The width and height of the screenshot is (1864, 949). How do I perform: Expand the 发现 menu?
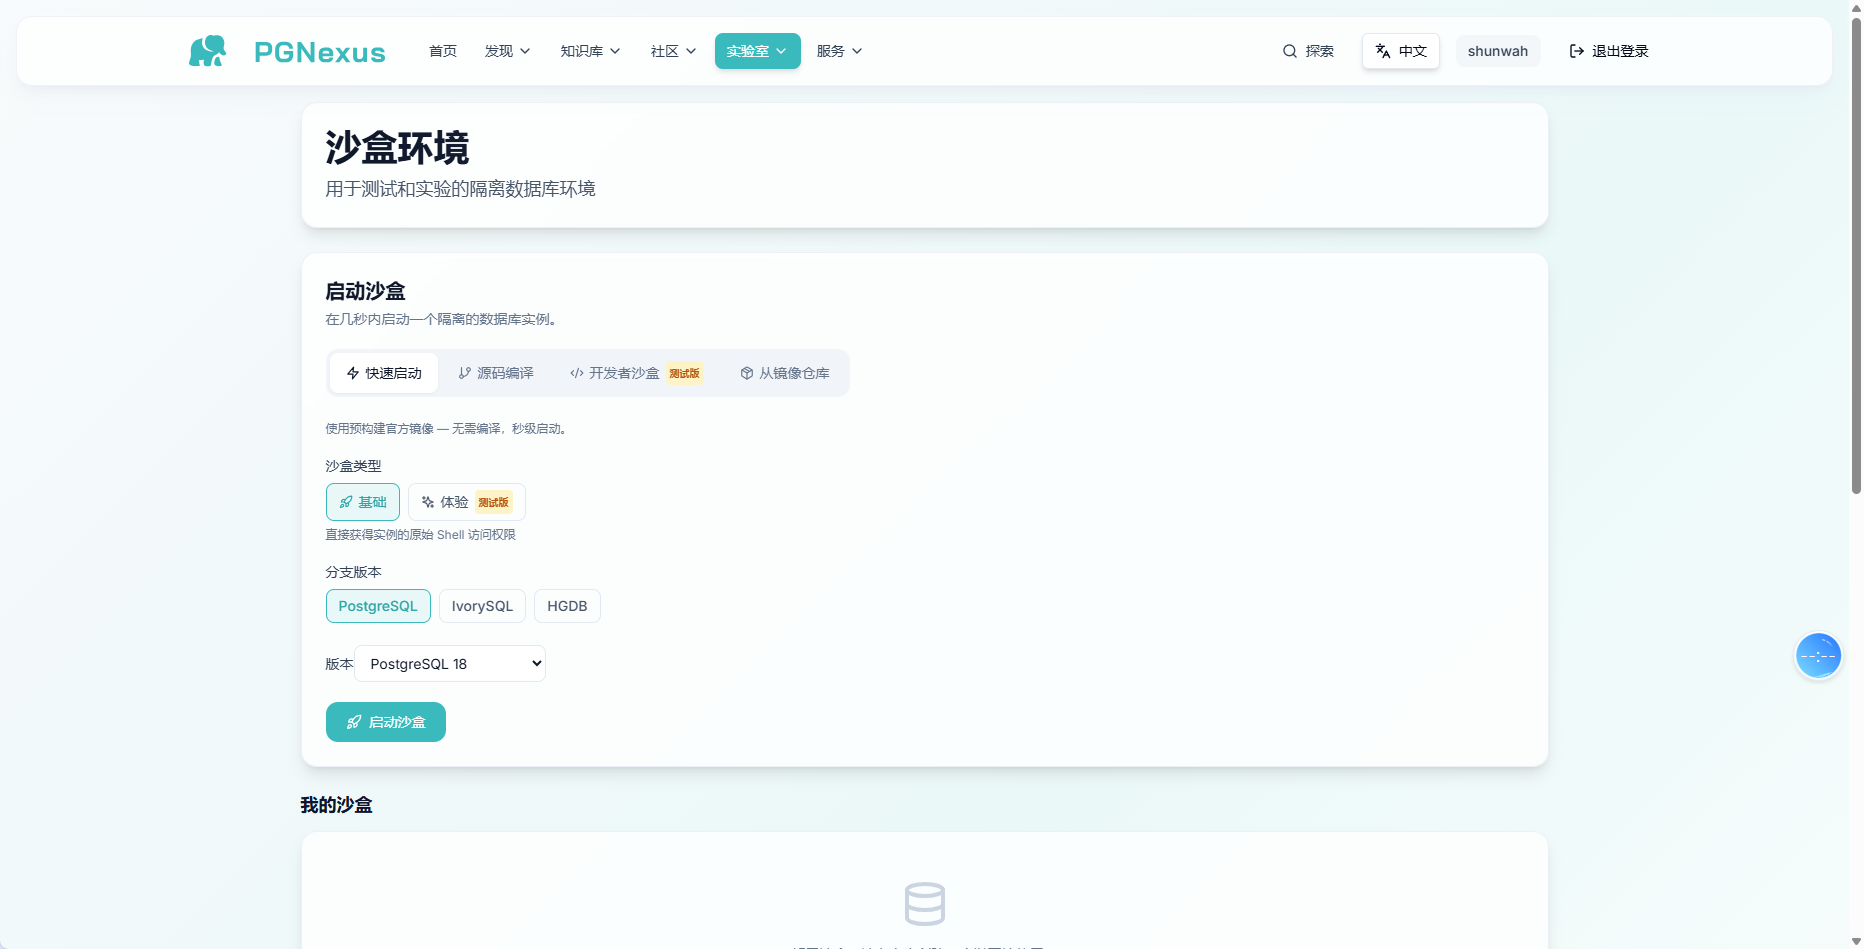[x=508, y=51]
